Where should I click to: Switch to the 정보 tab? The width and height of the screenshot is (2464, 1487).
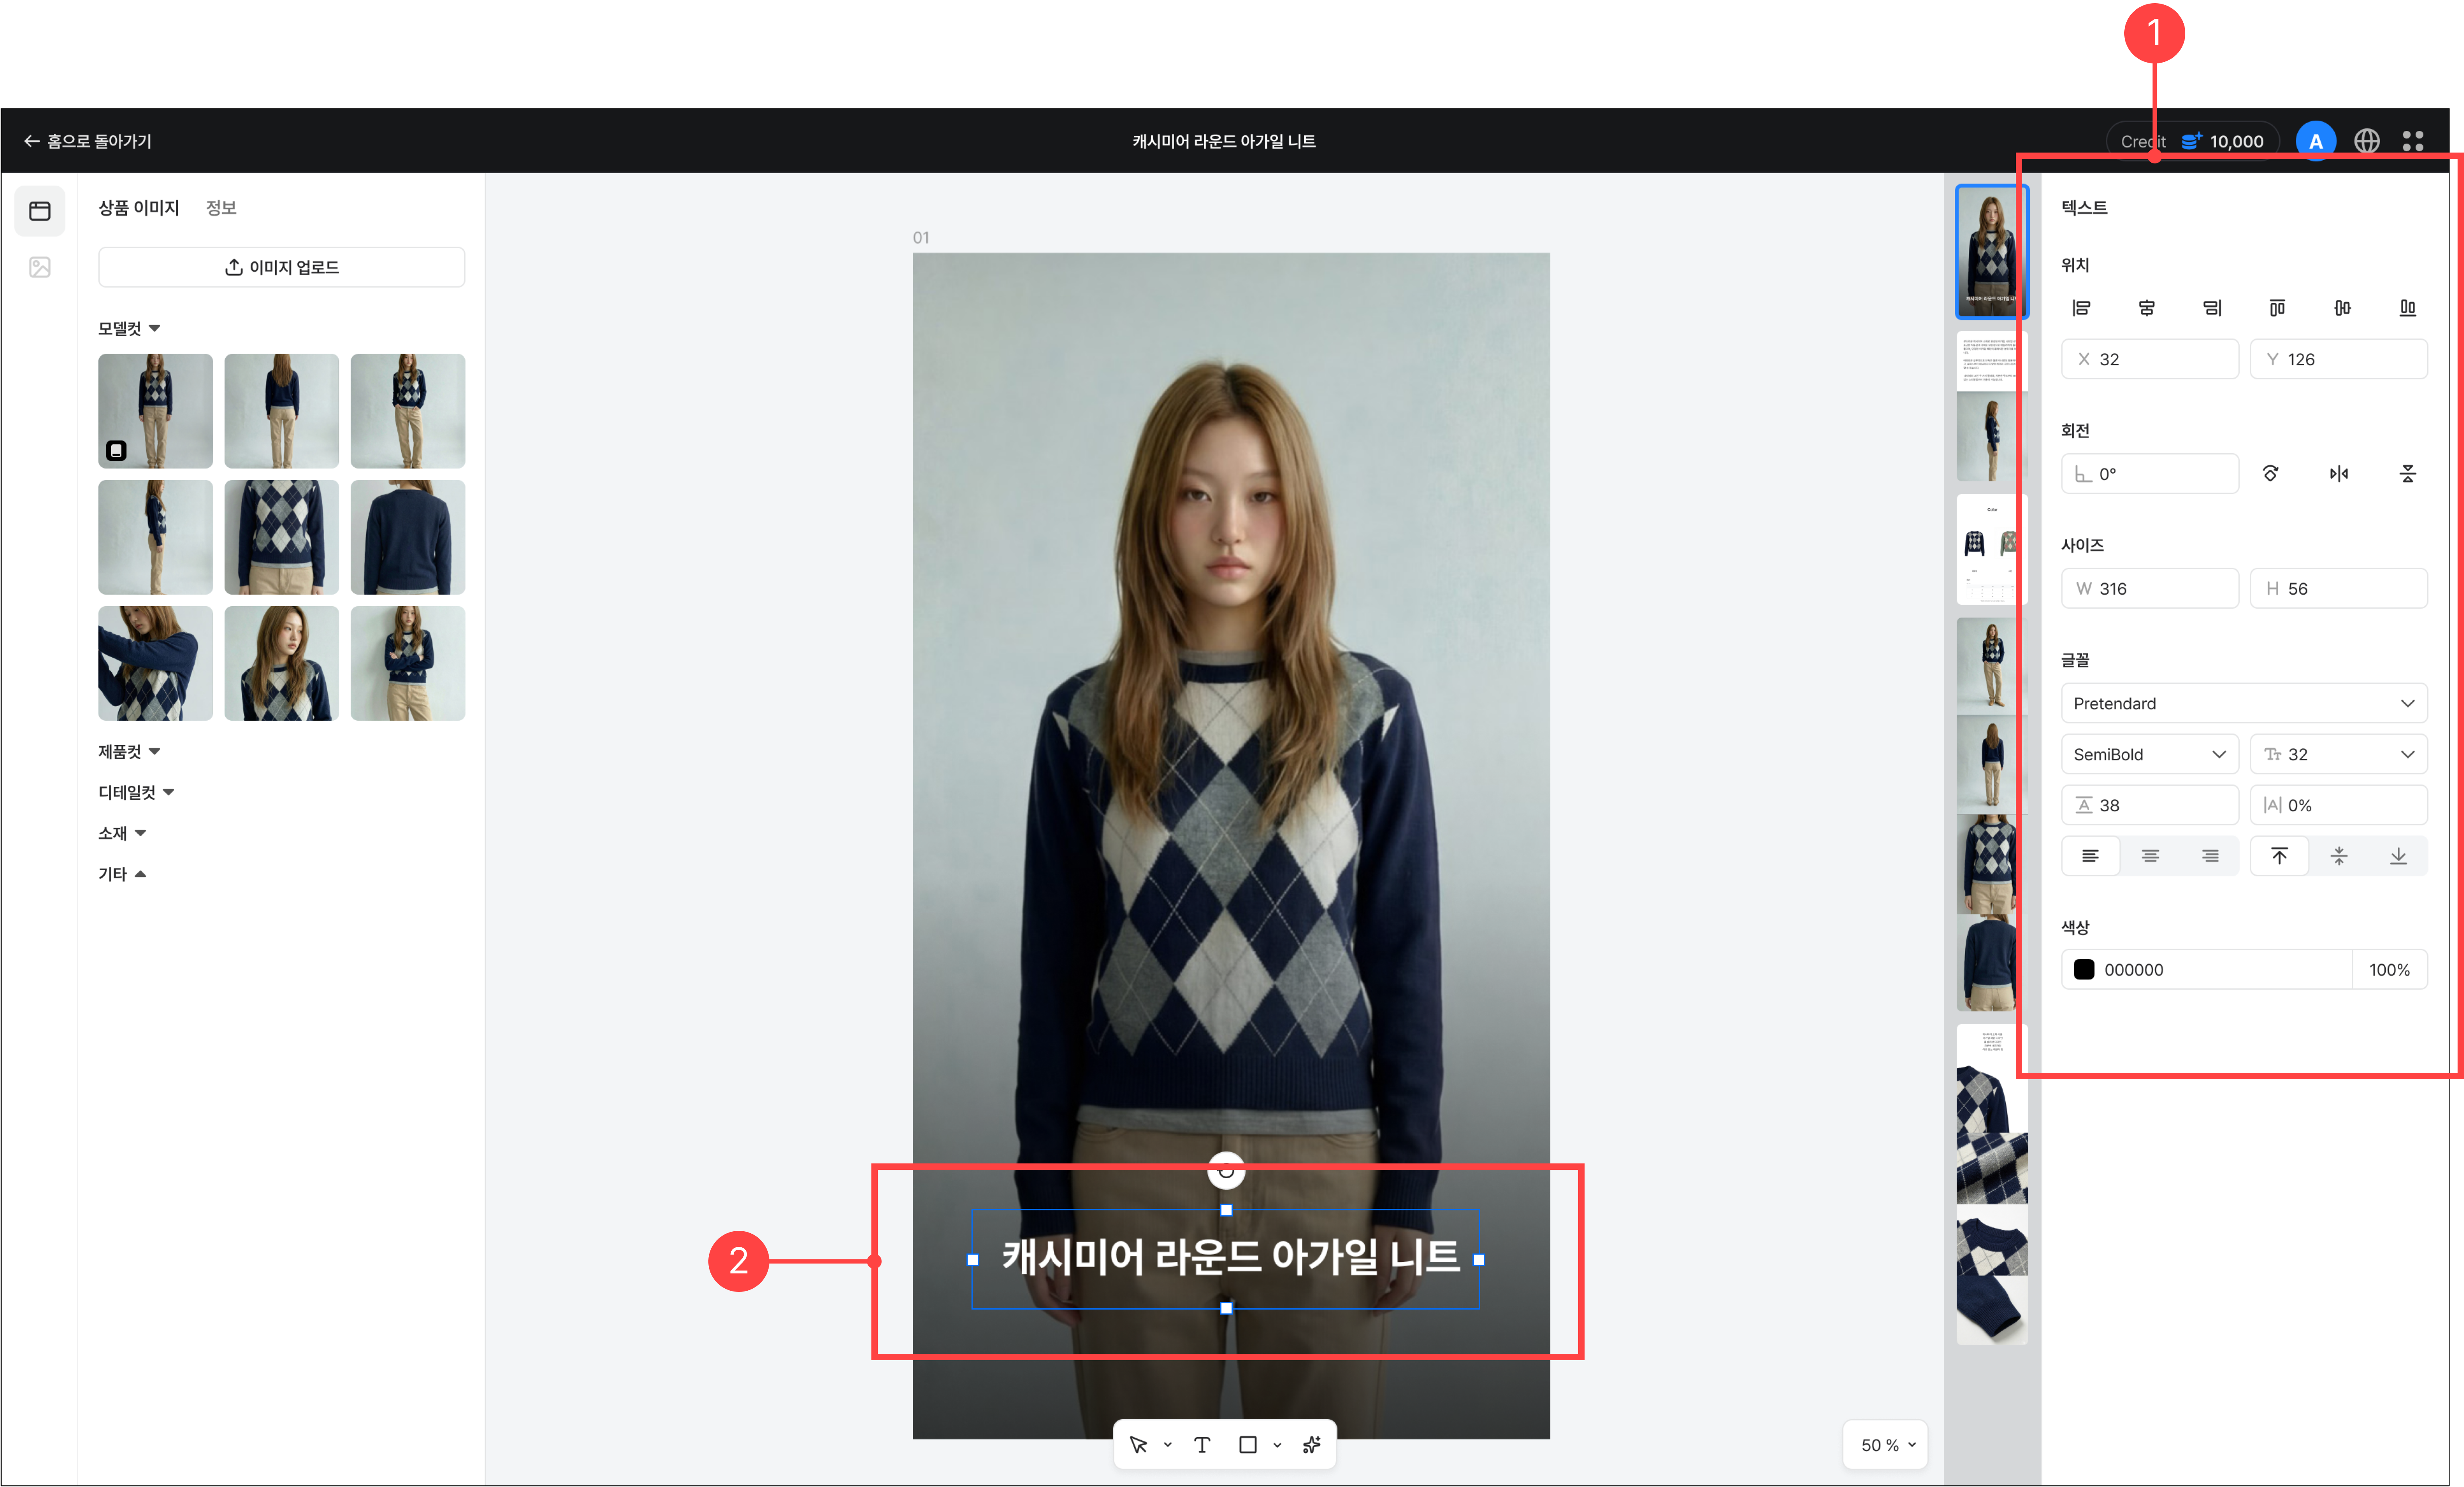point(221,207)
